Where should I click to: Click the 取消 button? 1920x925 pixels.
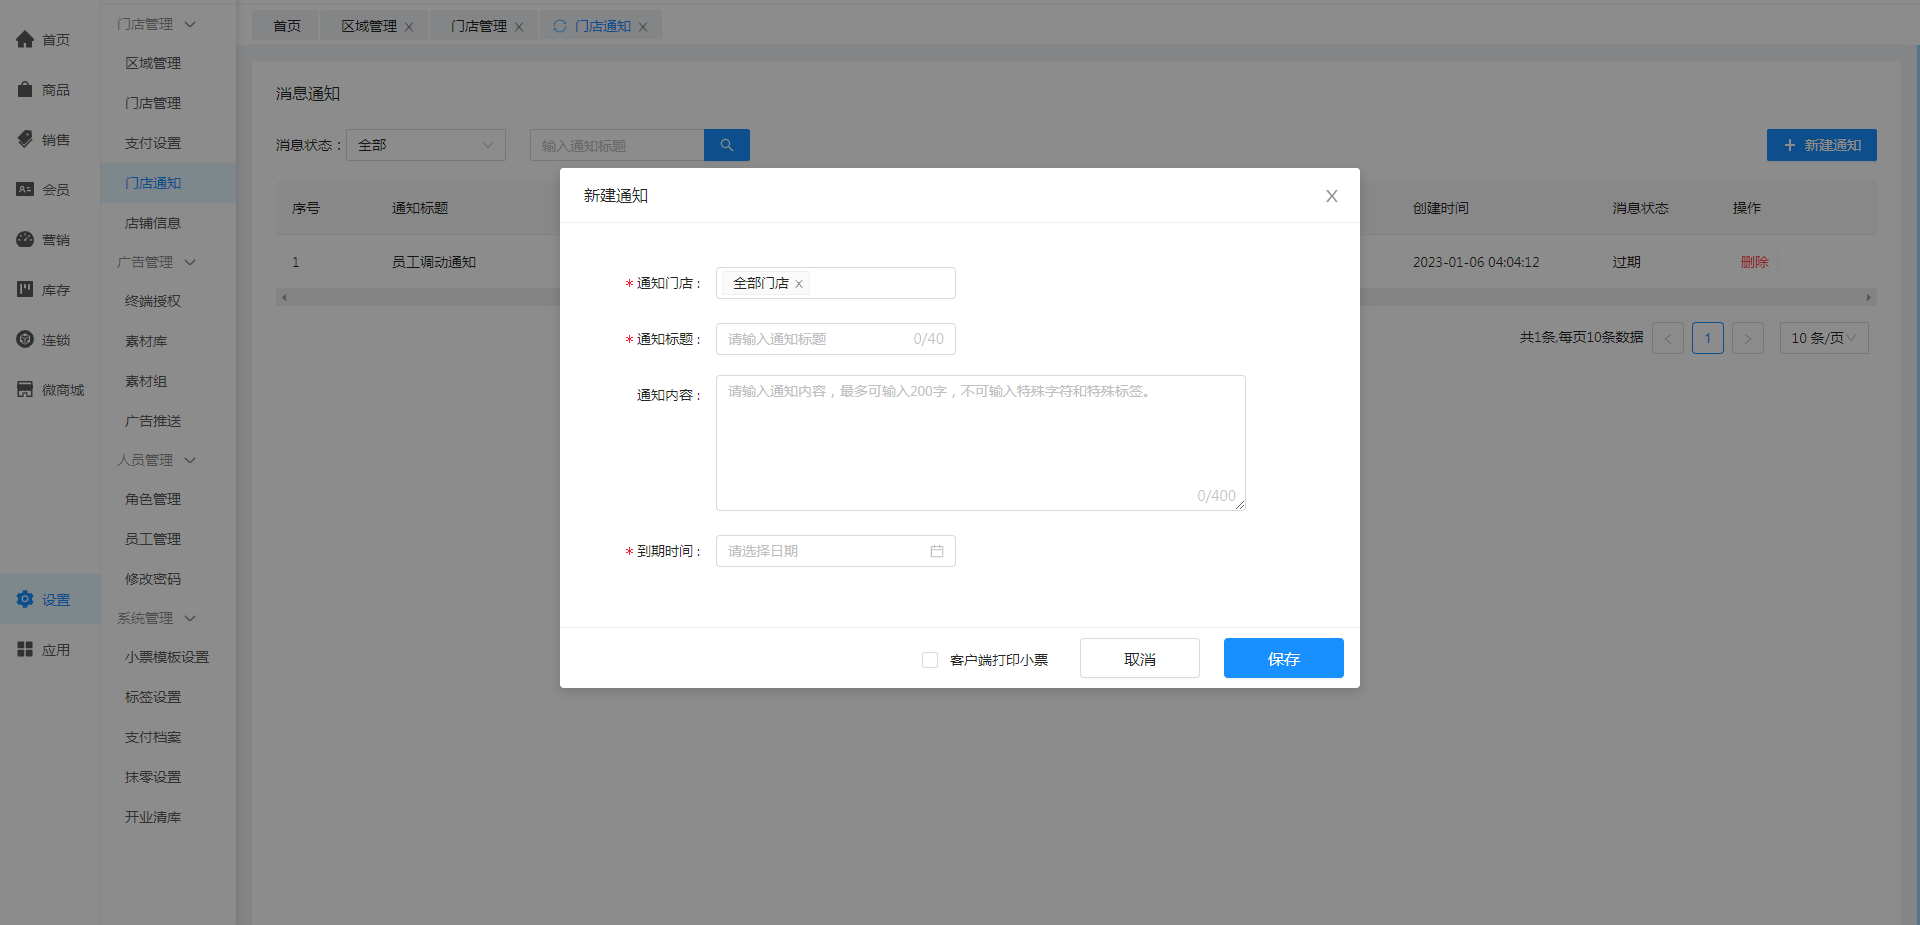tap(1139, 658)
